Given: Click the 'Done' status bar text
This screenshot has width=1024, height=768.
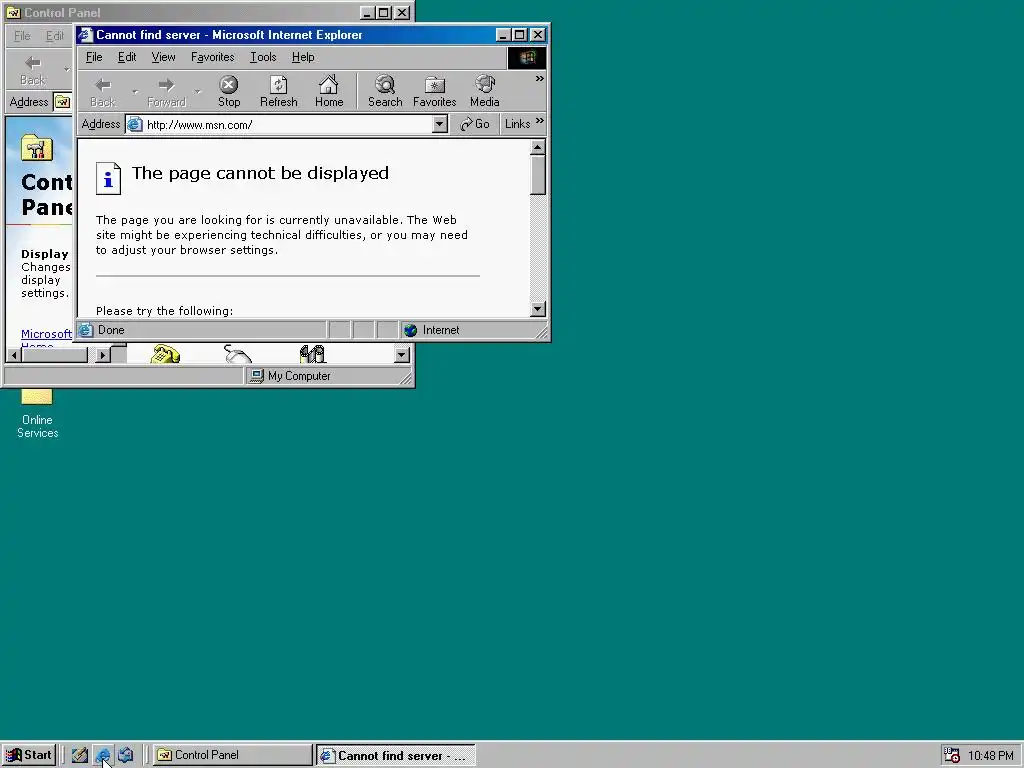Looking at the screenshot, I should click(111, 330).
